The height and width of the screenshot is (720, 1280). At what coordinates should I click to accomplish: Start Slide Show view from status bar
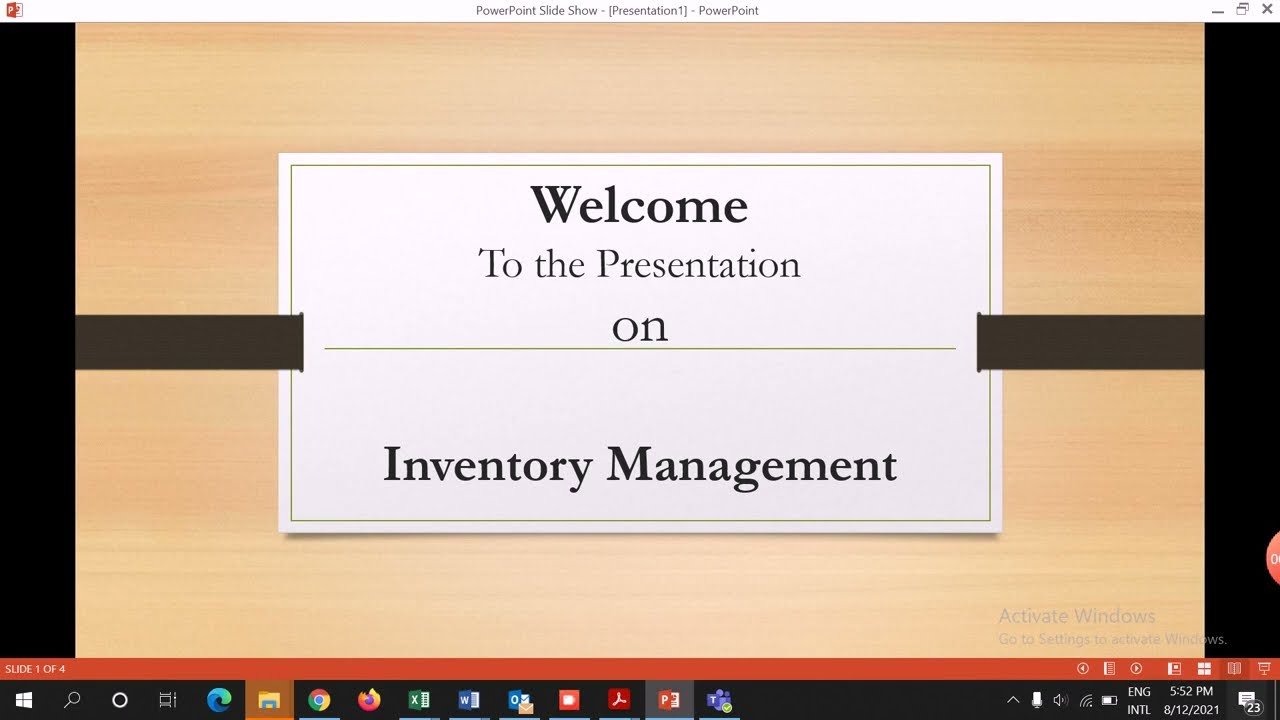point(1264,669)
